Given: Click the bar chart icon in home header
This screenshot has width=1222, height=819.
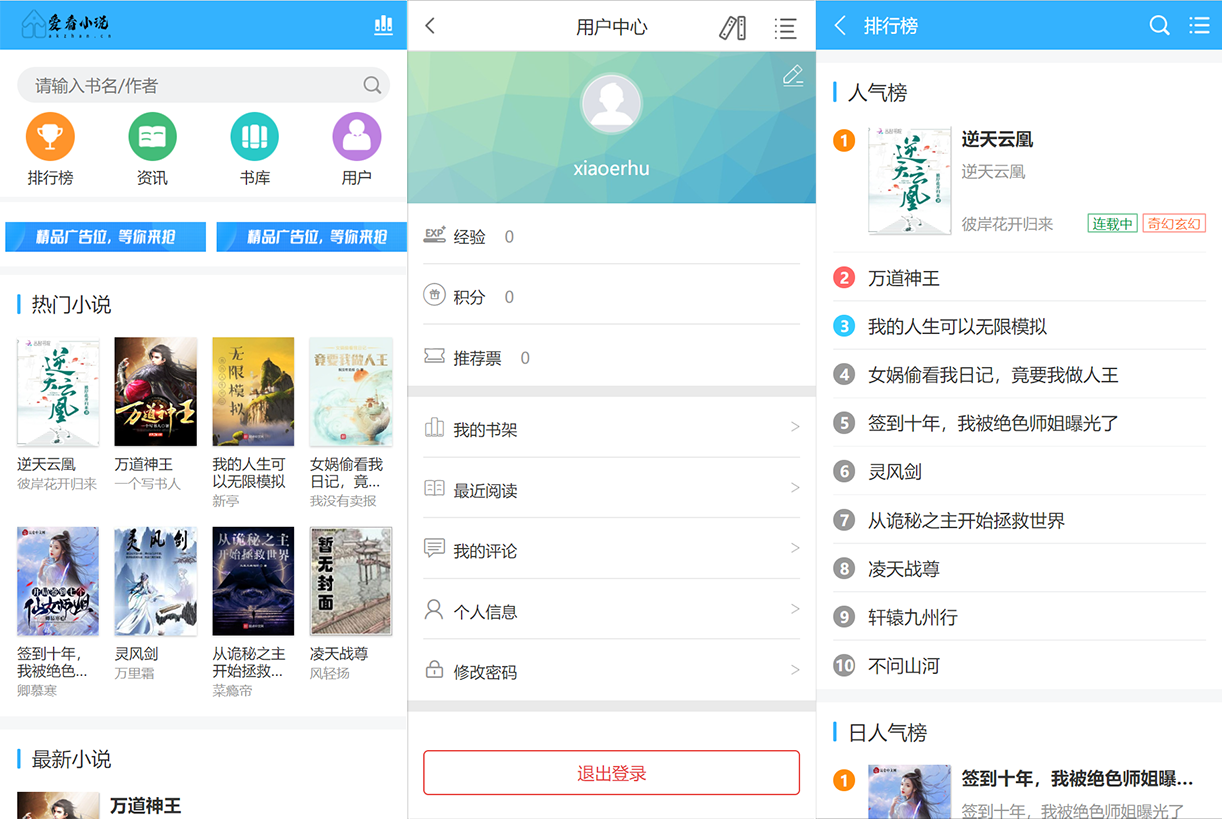Looking at the screenshot, I should [x=383, y=26].
